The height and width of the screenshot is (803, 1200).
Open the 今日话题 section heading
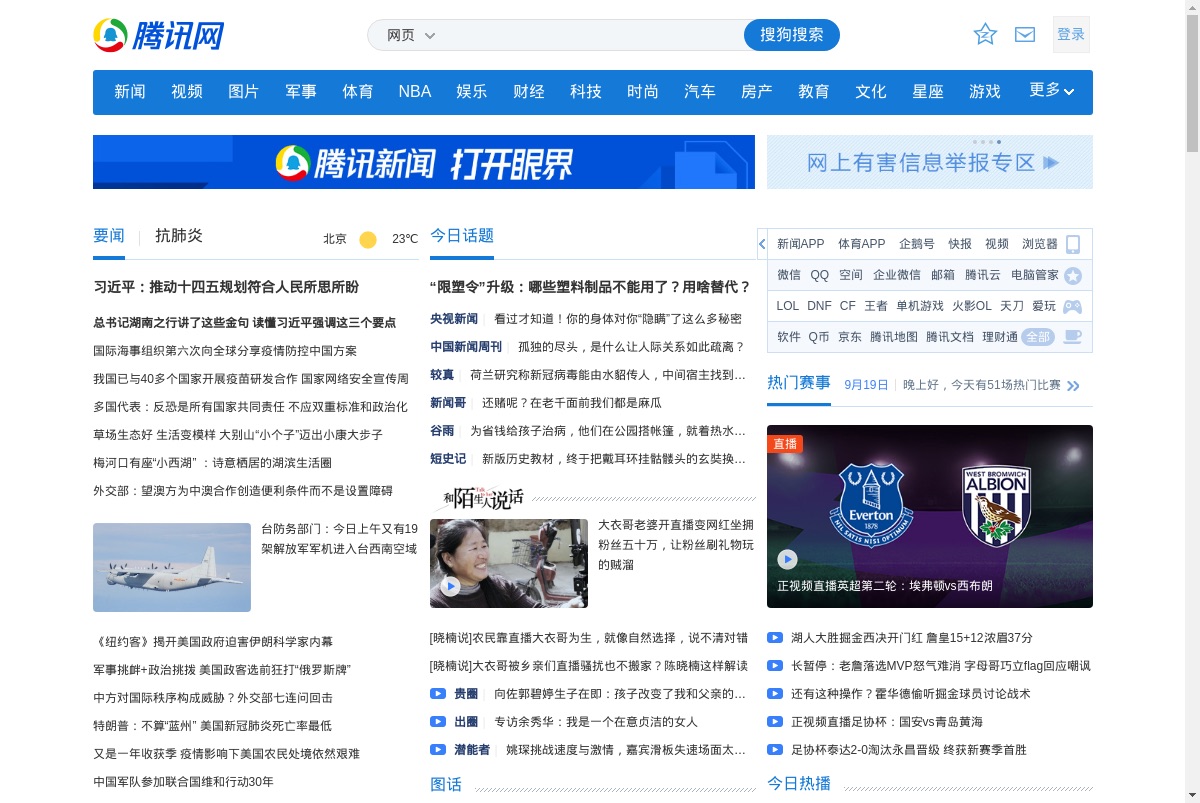coord(462,236)
